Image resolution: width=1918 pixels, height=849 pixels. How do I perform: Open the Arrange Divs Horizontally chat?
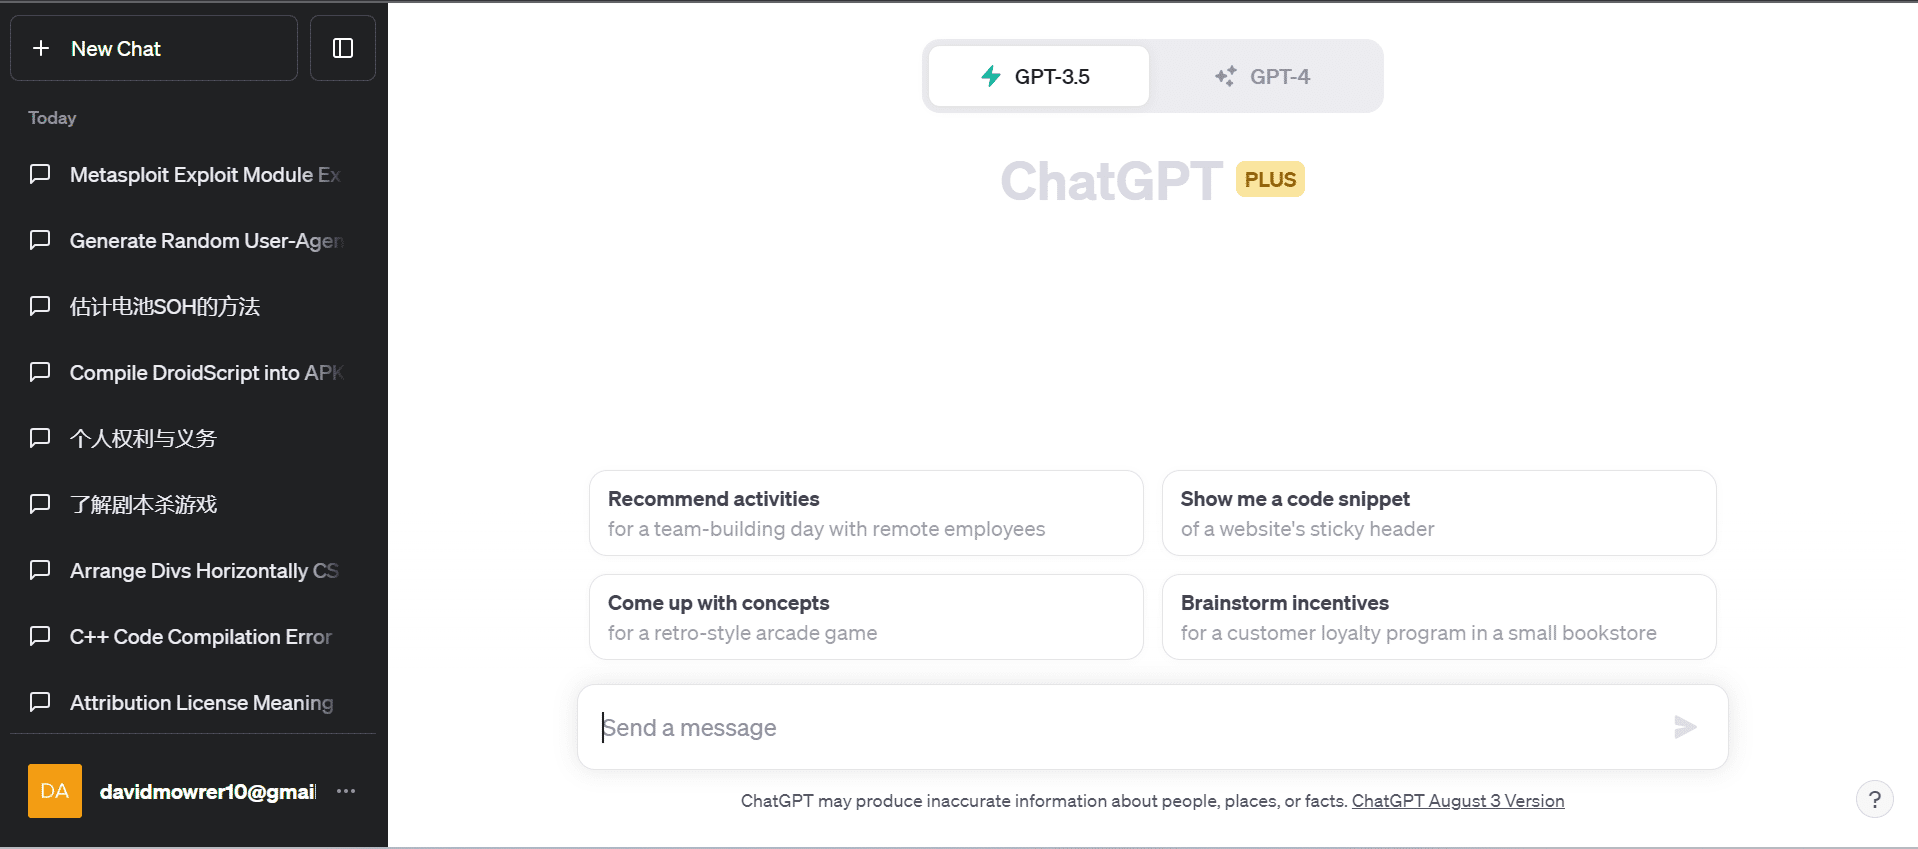pyautogui.click(x=203, y=571)
